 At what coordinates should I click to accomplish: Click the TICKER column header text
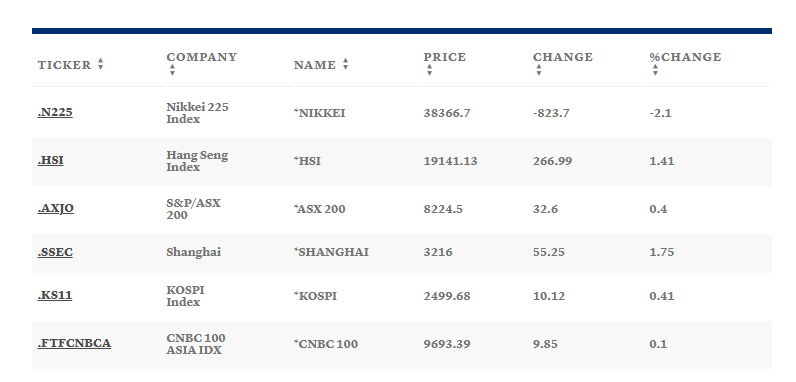[x=64, y=65]
